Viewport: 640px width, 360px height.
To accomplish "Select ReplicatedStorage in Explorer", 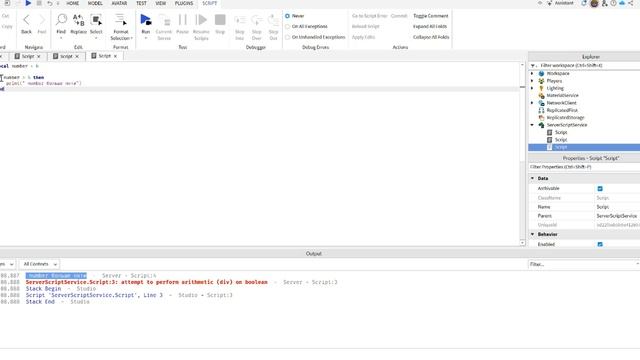I will [565, 118].
